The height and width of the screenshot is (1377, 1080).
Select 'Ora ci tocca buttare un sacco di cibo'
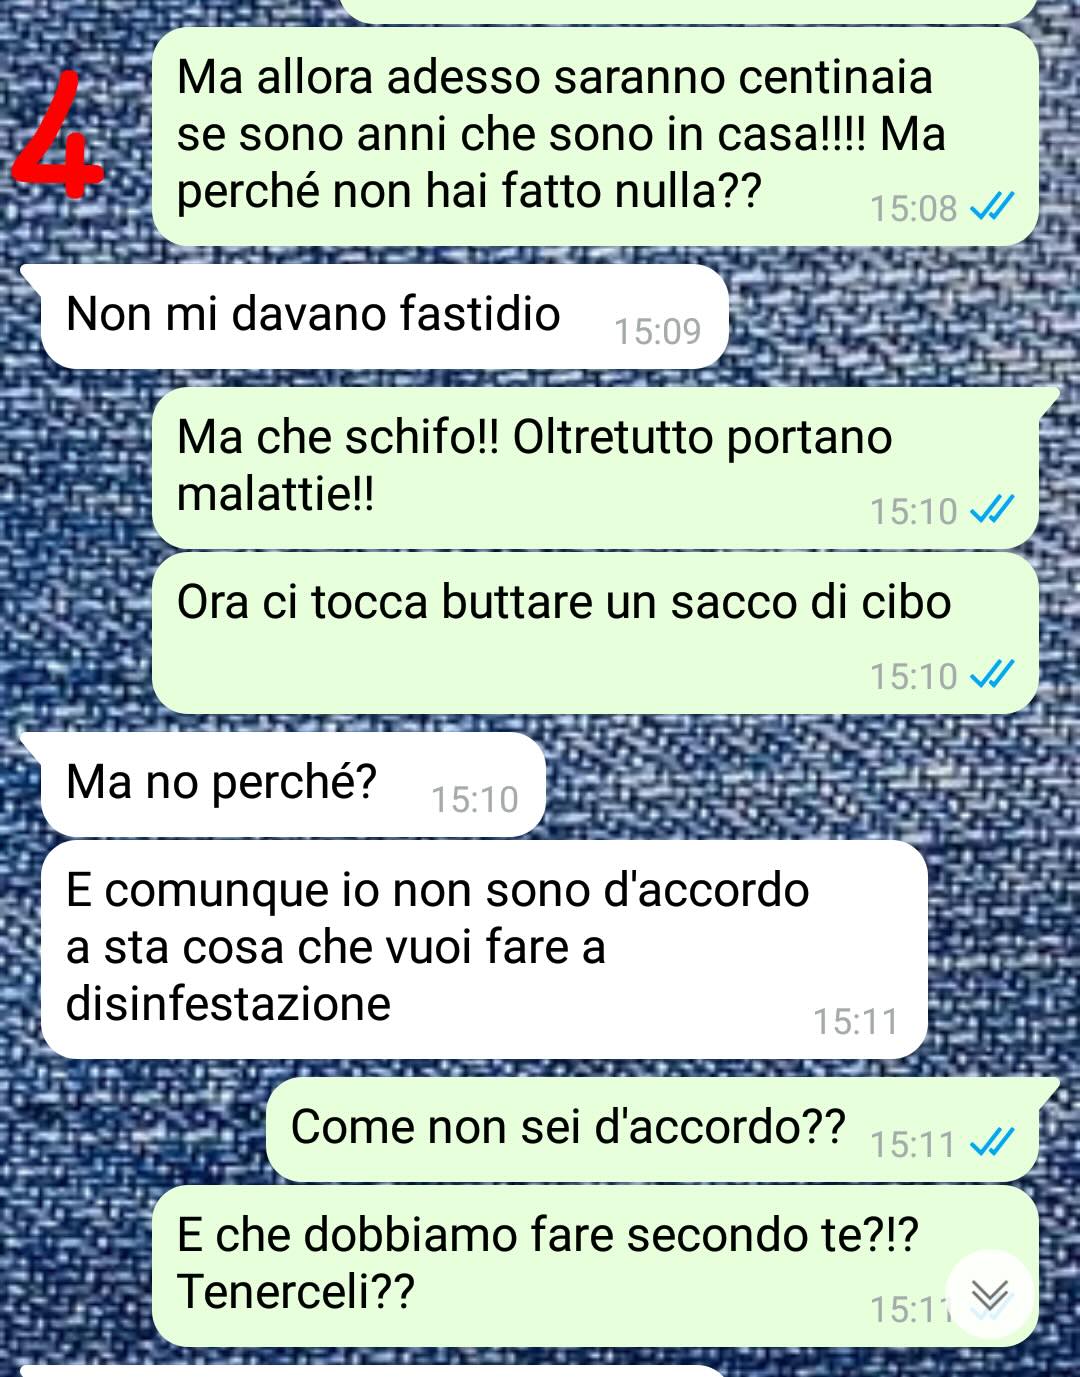point(595,633)
